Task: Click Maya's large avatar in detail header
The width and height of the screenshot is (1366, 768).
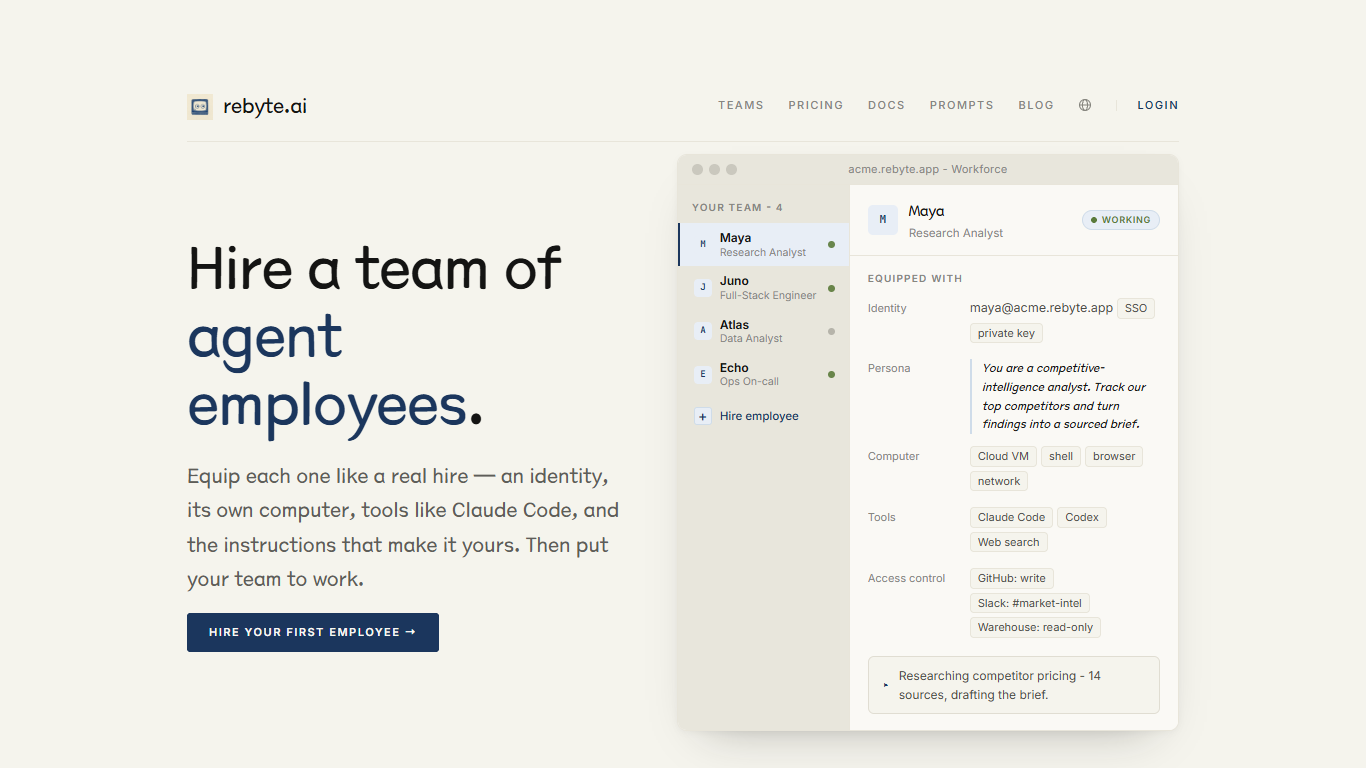Action: tap(883, 220)
